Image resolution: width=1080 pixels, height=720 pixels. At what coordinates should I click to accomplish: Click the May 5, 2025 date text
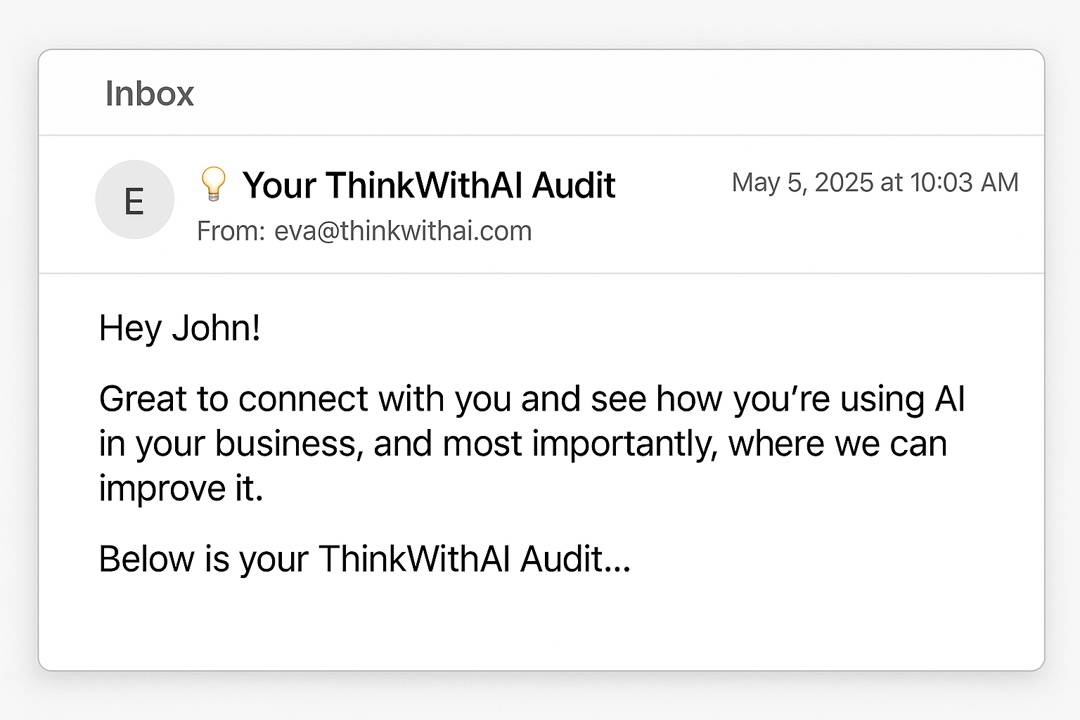(803, 183)
